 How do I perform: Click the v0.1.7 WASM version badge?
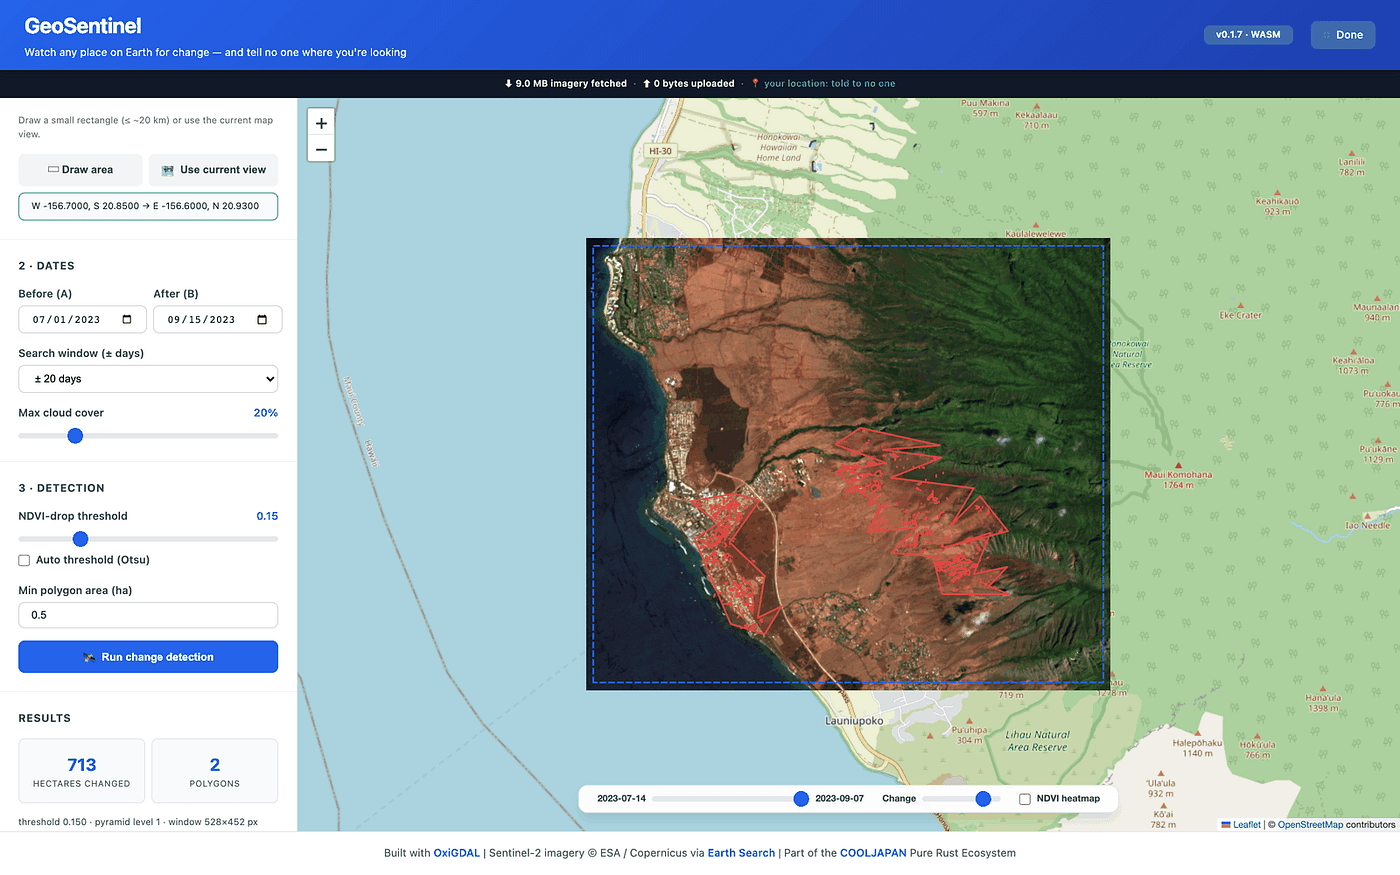[x=1248, y=35]
